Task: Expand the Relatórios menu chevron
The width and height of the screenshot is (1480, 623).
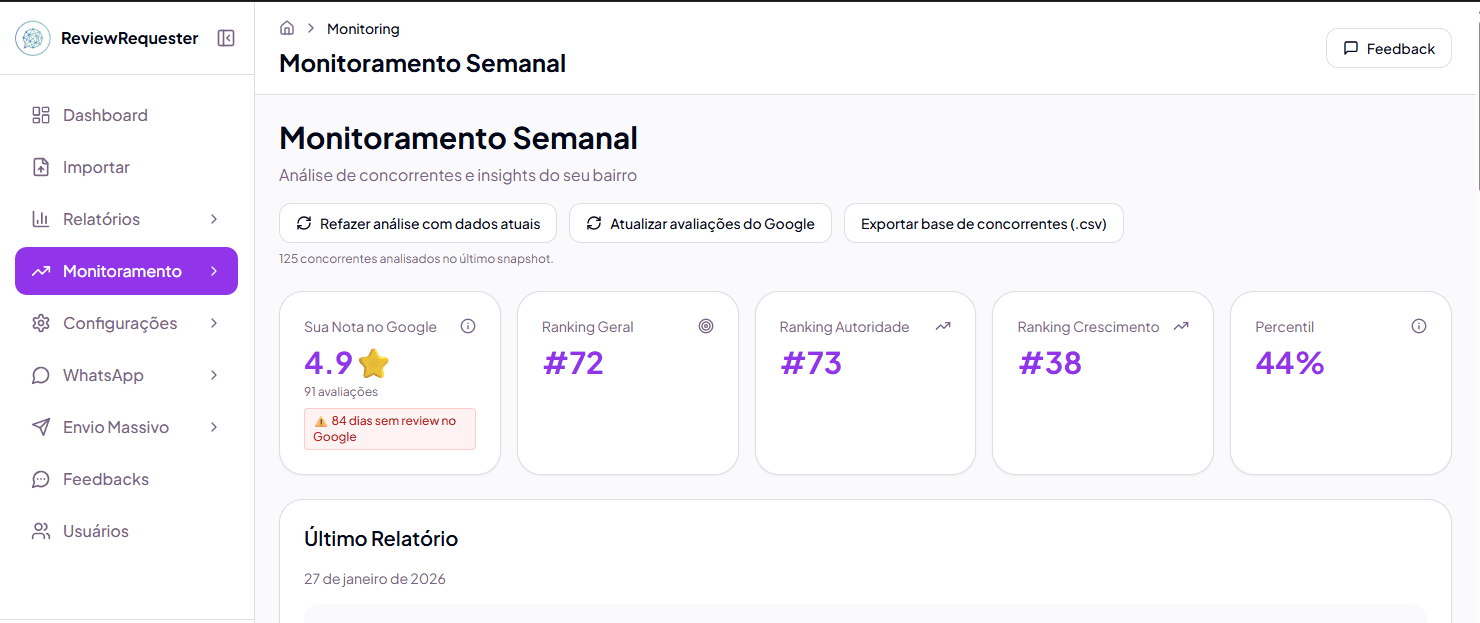Action: [x=213, y=219]
